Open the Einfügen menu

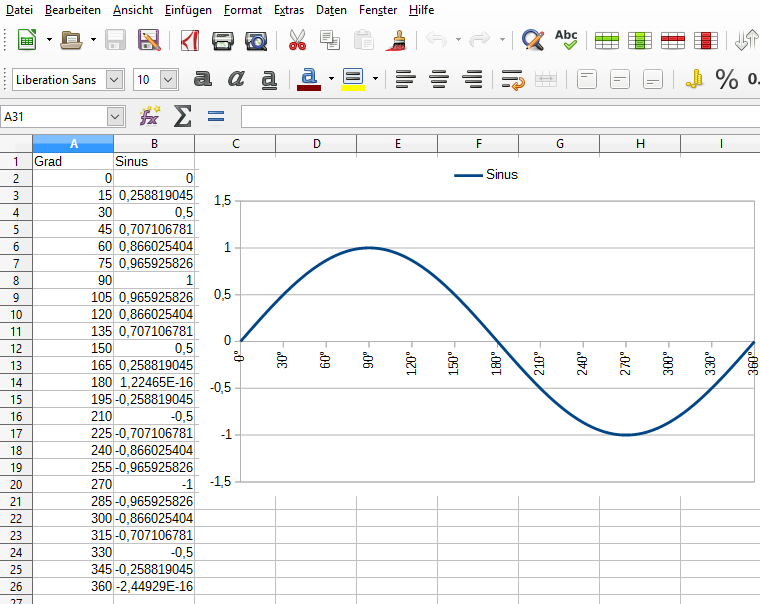point(188,10)
